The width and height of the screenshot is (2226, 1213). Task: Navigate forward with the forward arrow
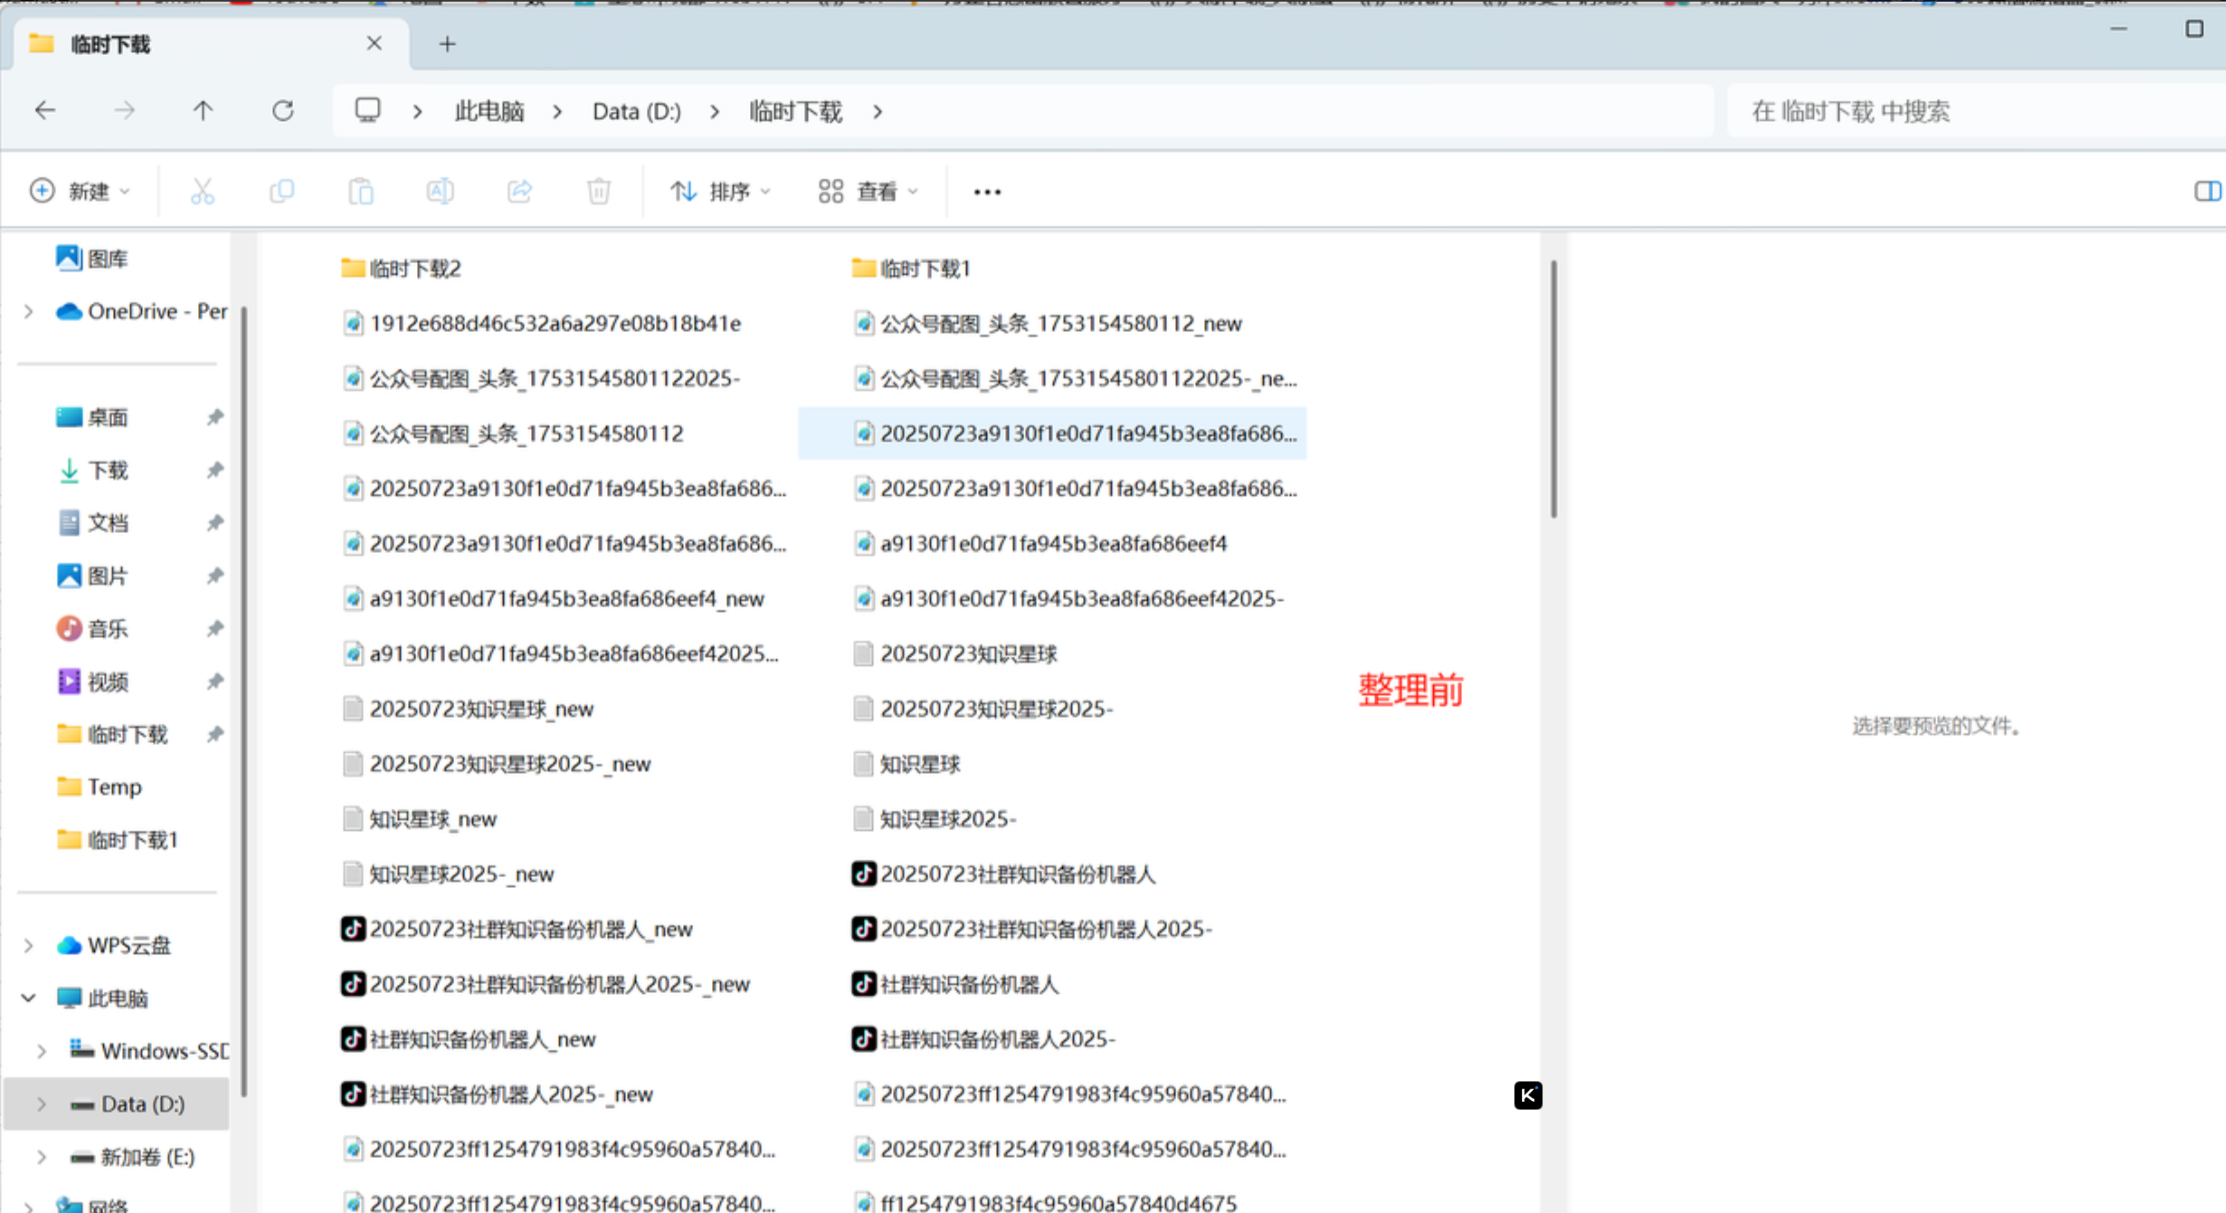[125, 110]
